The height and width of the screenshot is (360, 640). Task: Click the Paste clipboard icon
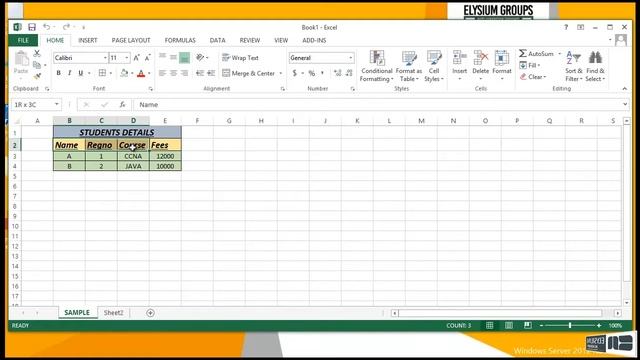[x=21, y=59]
